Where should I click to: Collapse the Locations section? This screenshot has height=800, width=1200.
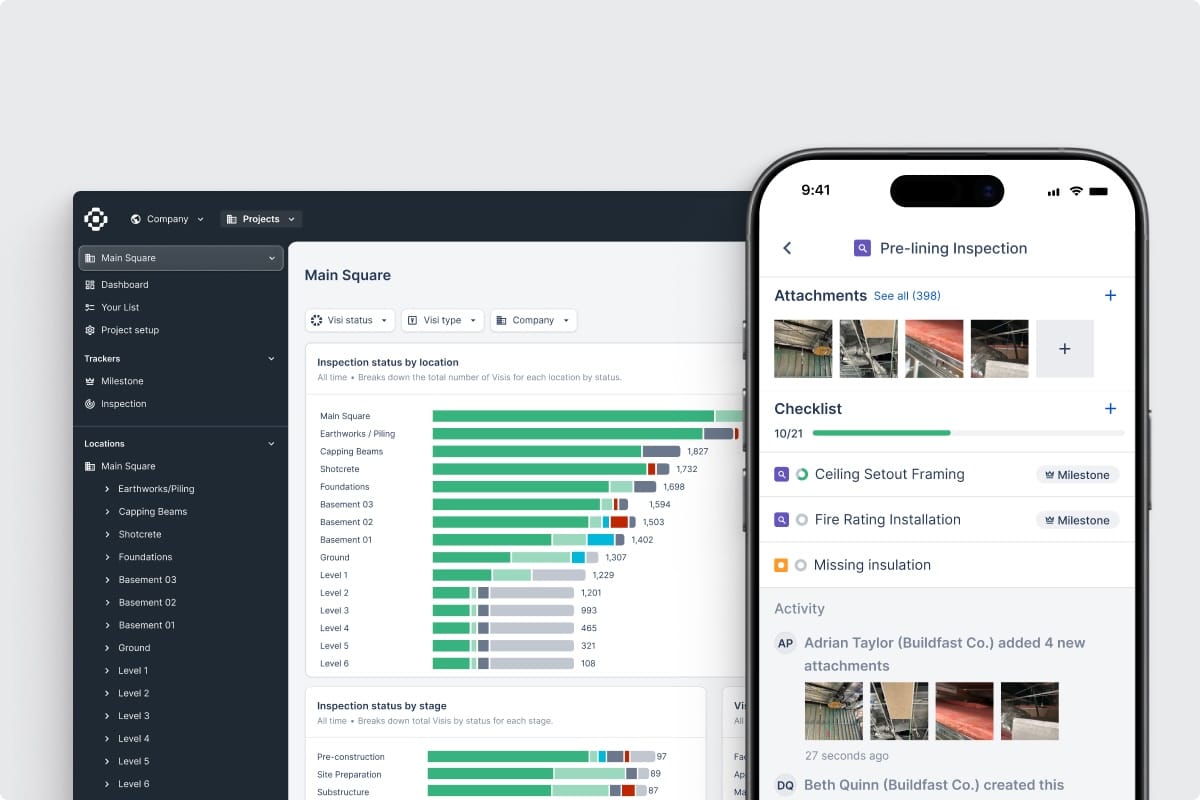[x=271, y=443]
